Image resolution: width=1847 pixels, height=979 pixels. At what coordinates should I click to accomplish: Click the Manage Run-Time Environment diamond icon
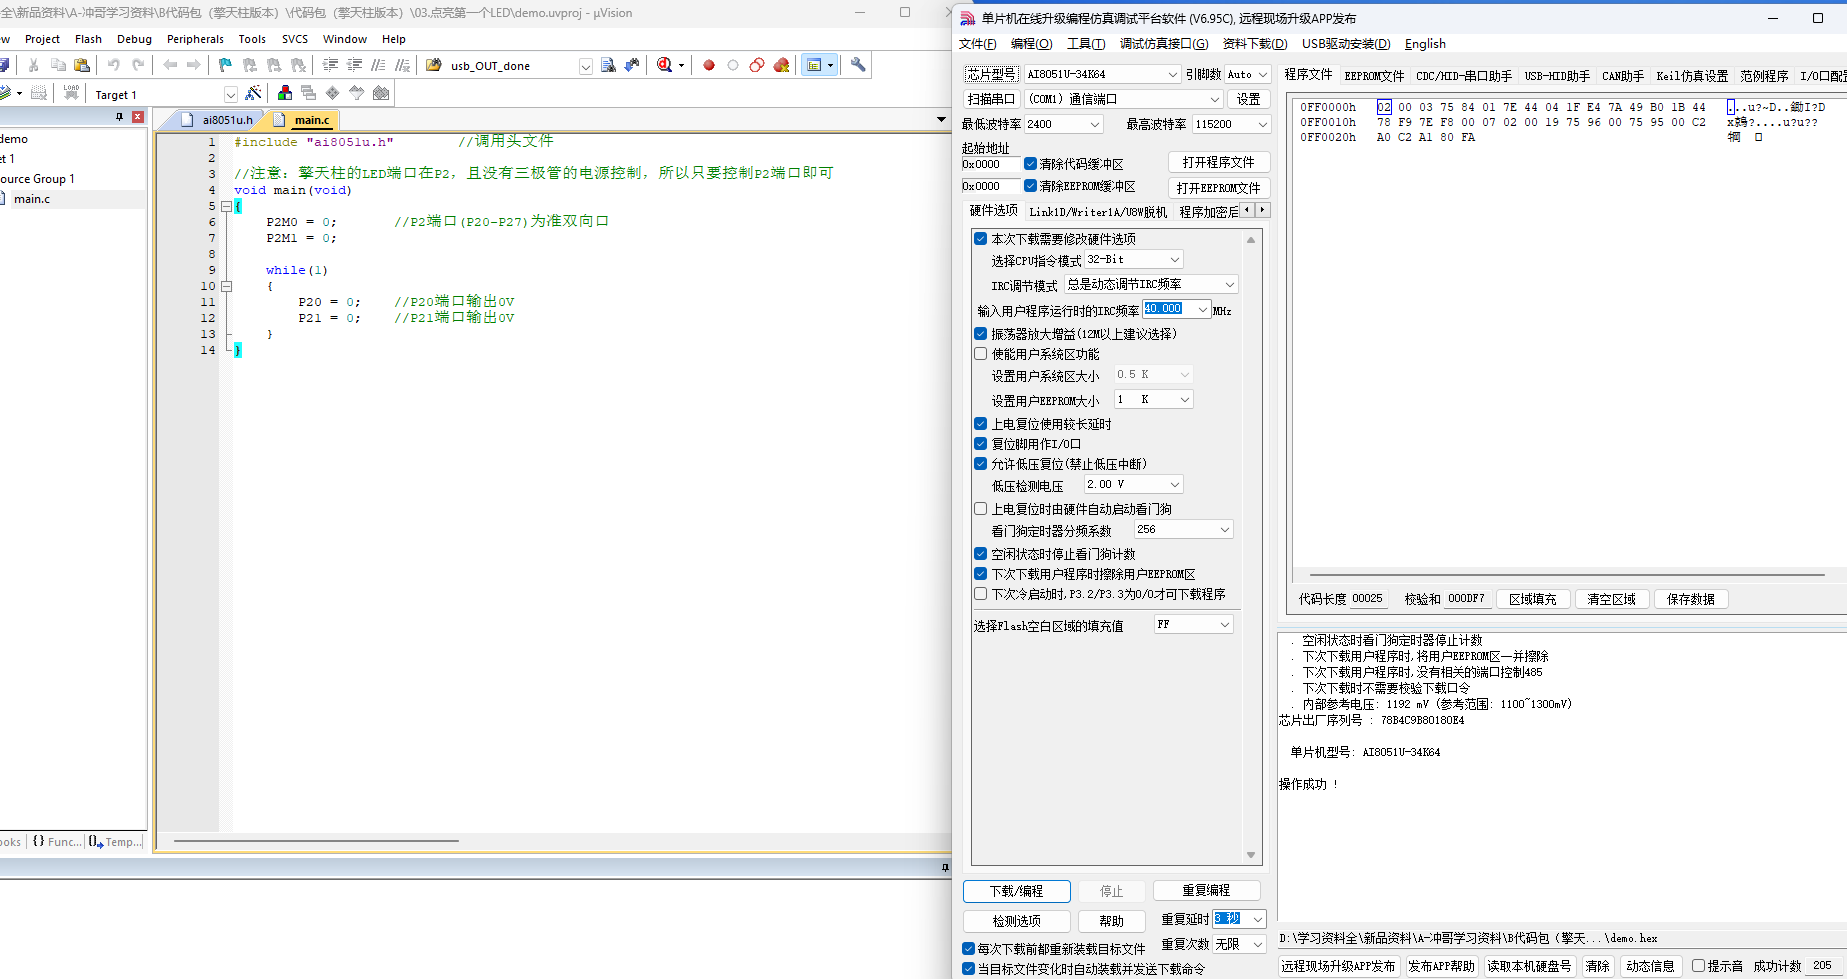coord(333,93)
